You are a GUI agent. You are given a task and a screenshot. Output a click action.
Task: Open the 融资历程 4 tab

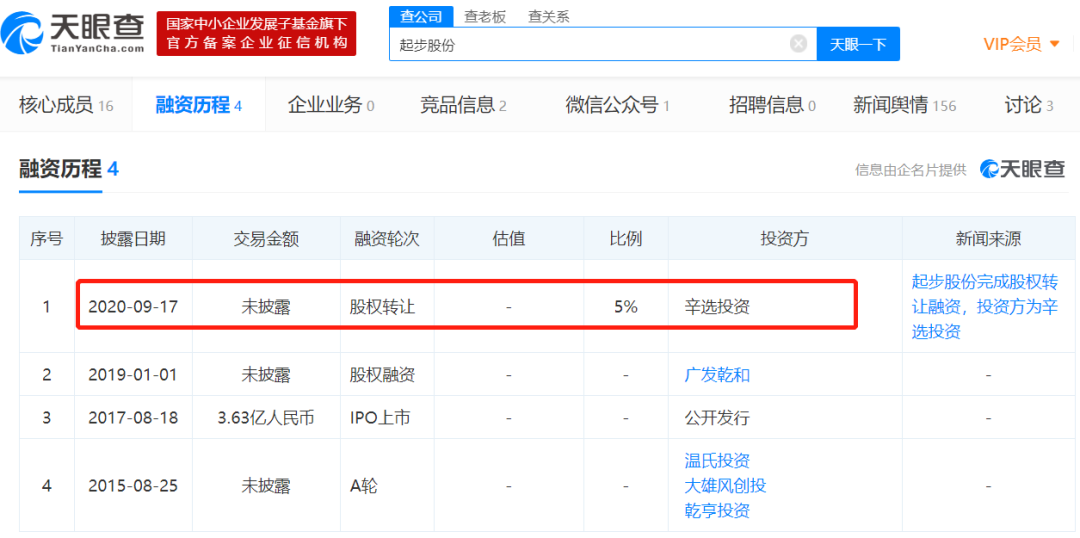199,105
